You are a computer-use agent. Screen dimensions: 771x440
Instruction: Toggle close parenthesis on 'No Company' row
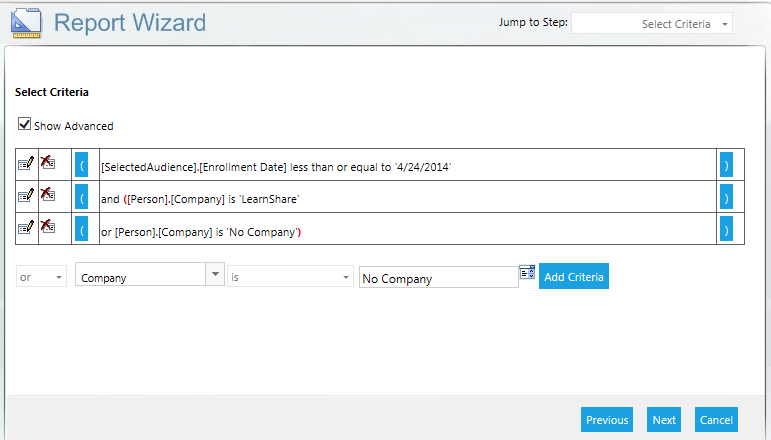coord(726,230)
